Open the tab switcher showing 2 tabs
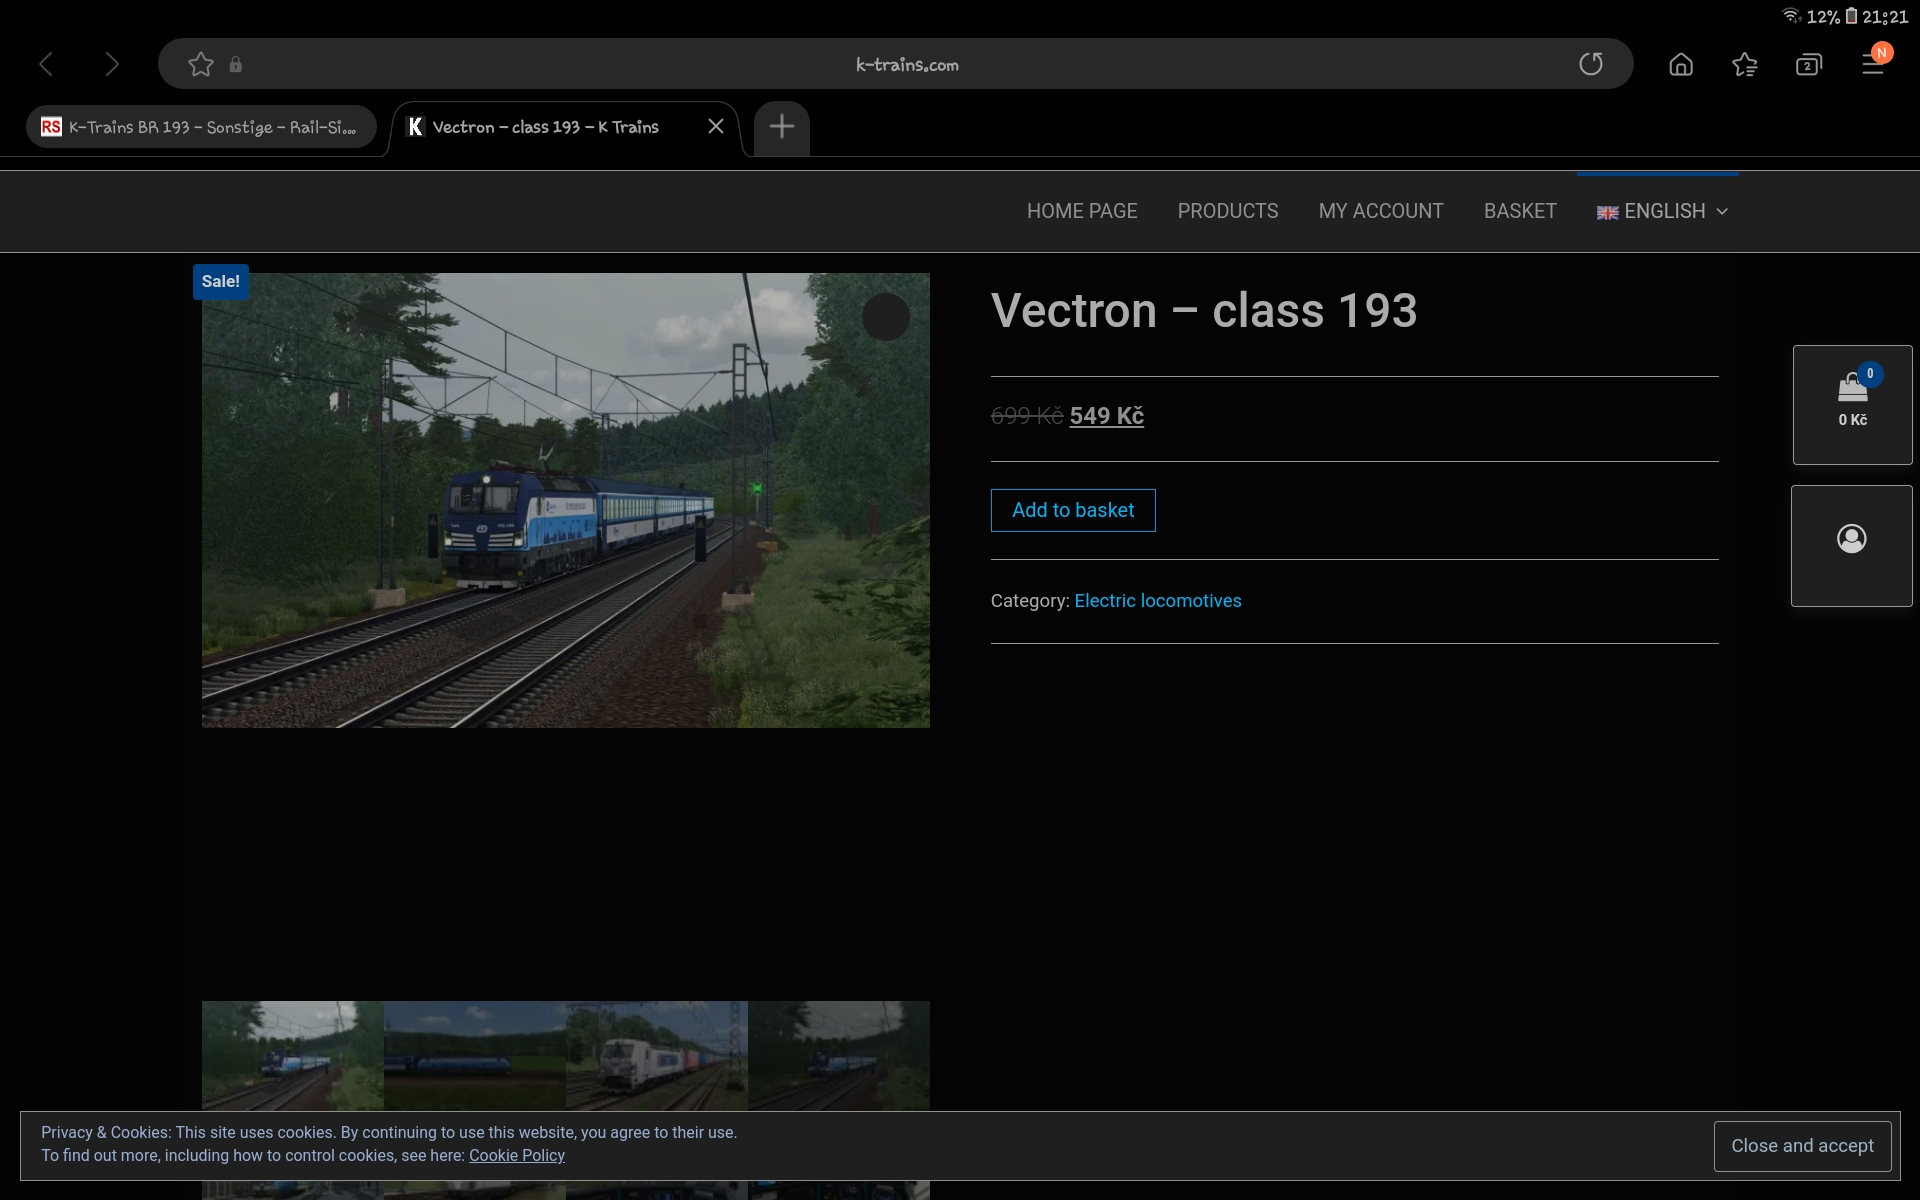This screenshot has height=1200, width=1920. [1808, 65]
